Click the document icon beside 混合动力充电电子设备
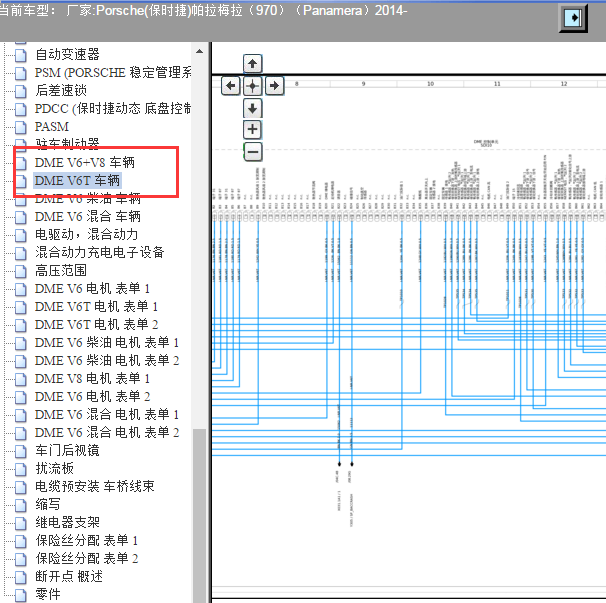Viewport: 606px width, 603px height. point(21,253)
